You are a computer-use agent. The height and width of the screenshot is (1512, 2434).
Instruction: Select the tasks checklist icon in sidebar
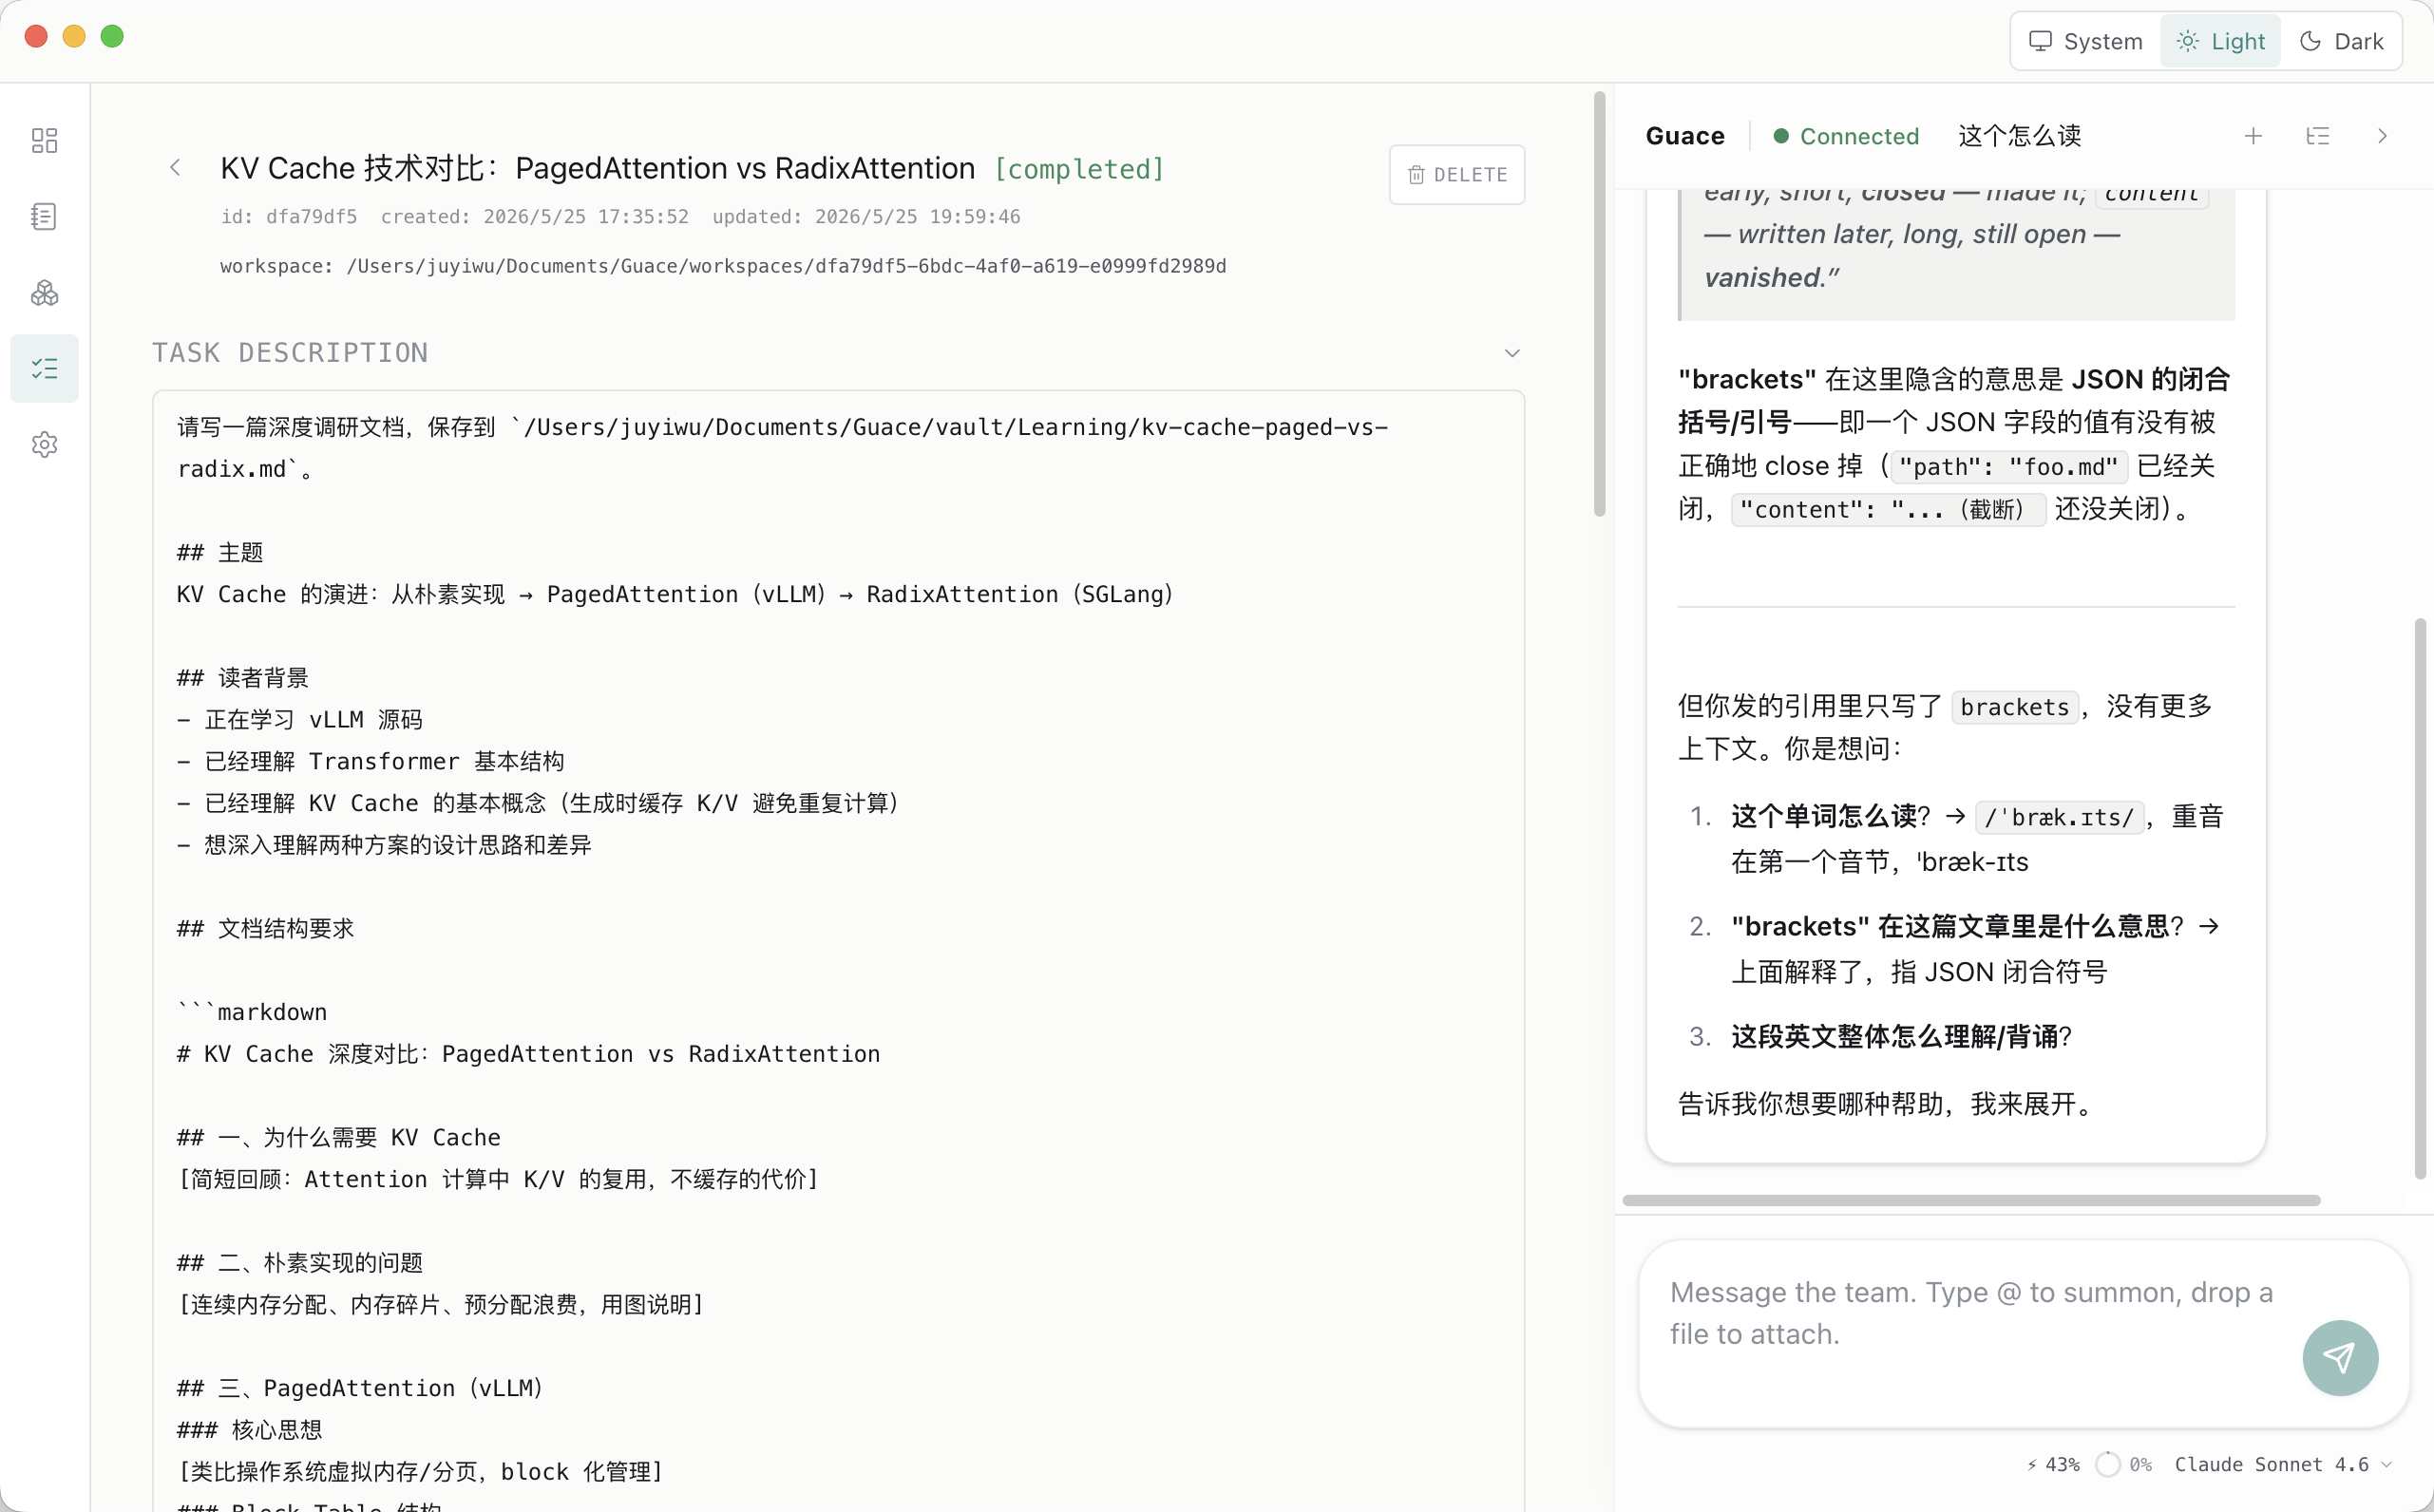44,368
